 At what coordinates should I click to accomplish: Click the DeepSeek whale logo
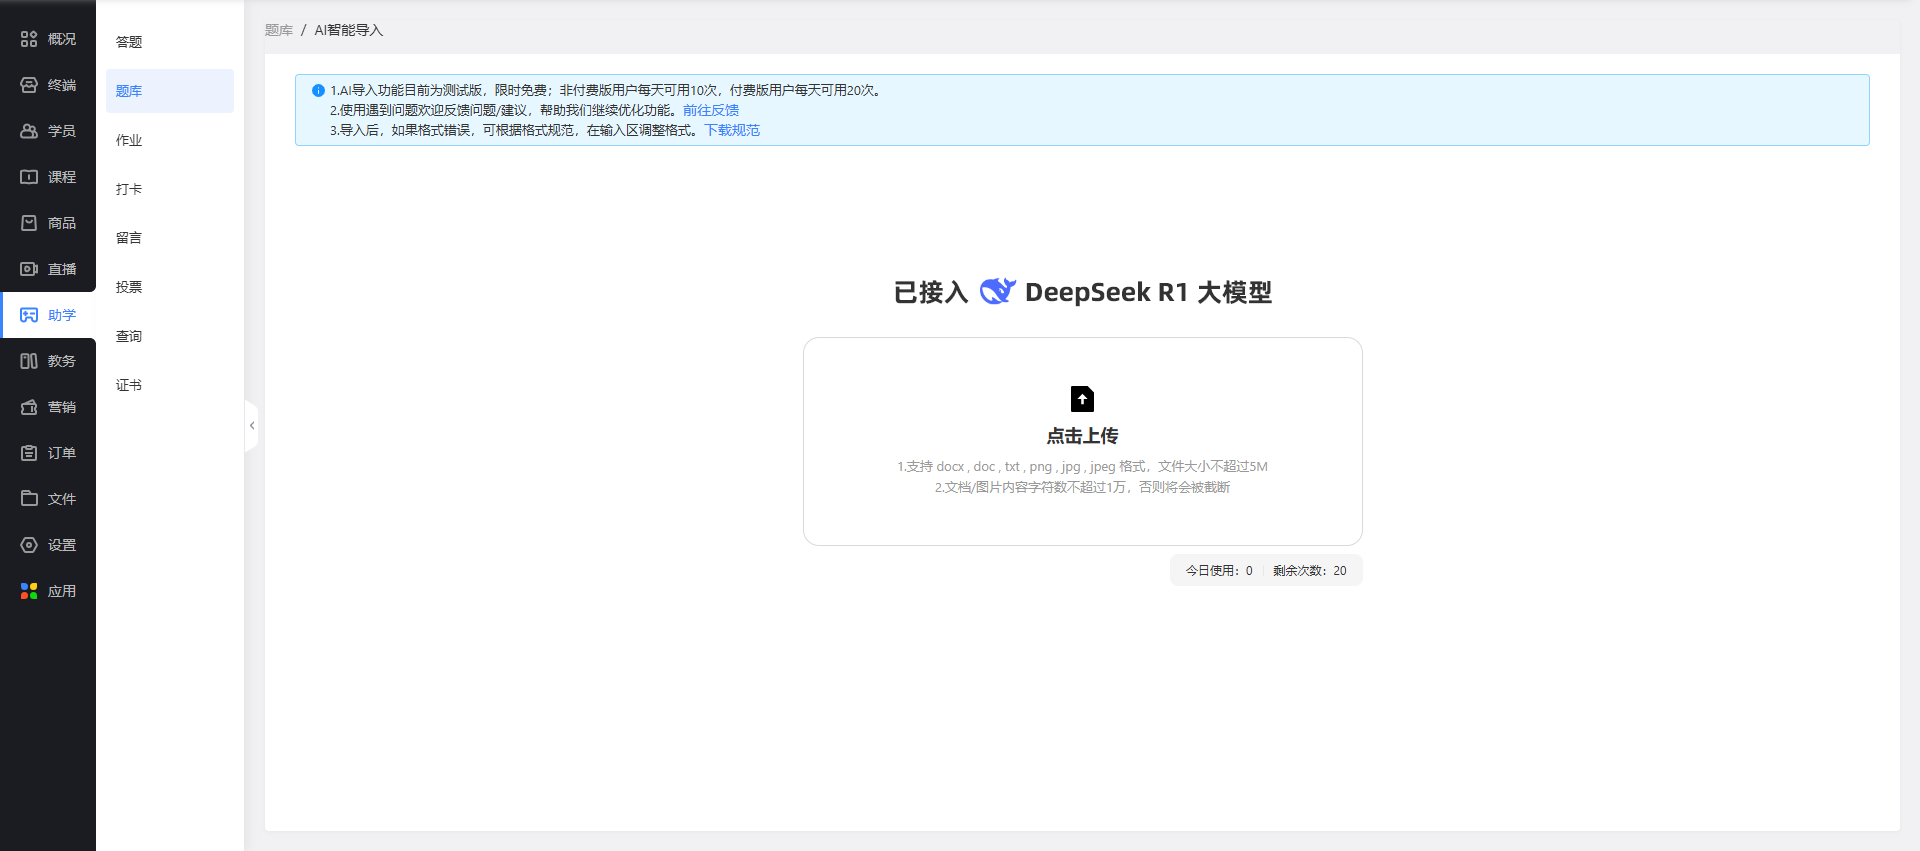997,291
